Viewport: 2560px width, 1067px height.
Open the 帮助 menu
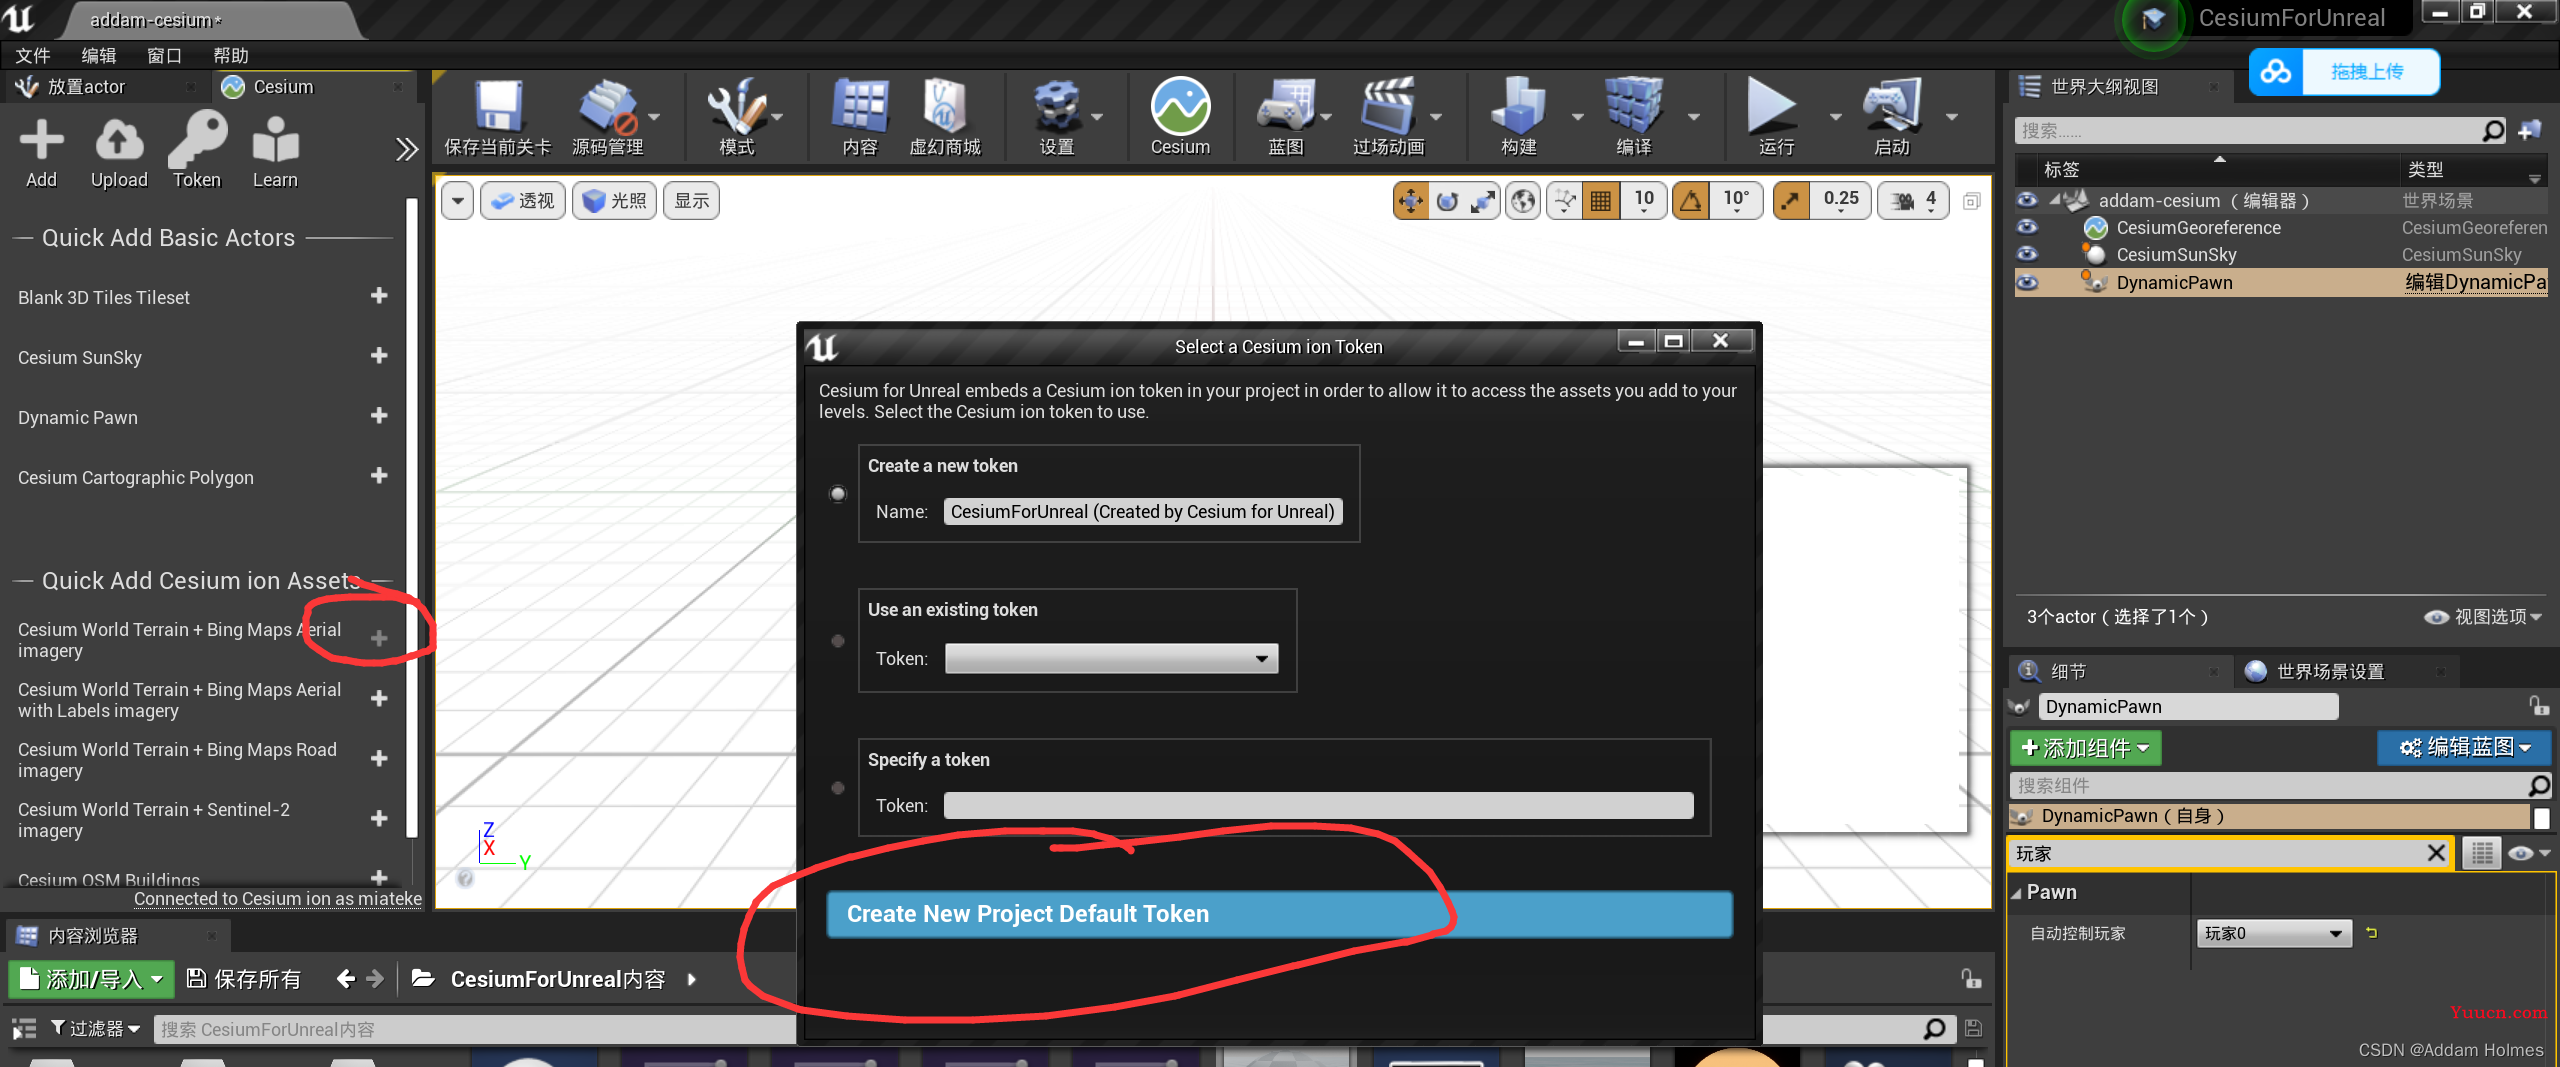coord(231,56)
